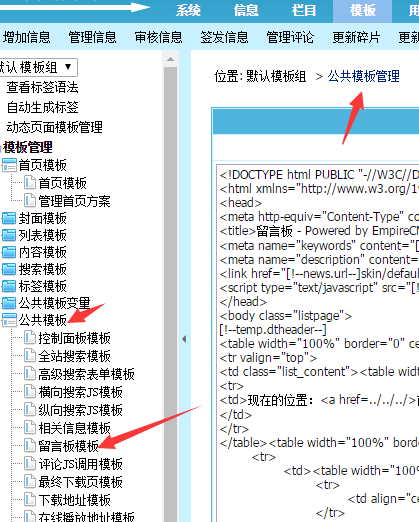Click the 审核信息 submenu item
The height and width of the screenshot is (522, 419).
pyautogui.click(x=158, y=37)
